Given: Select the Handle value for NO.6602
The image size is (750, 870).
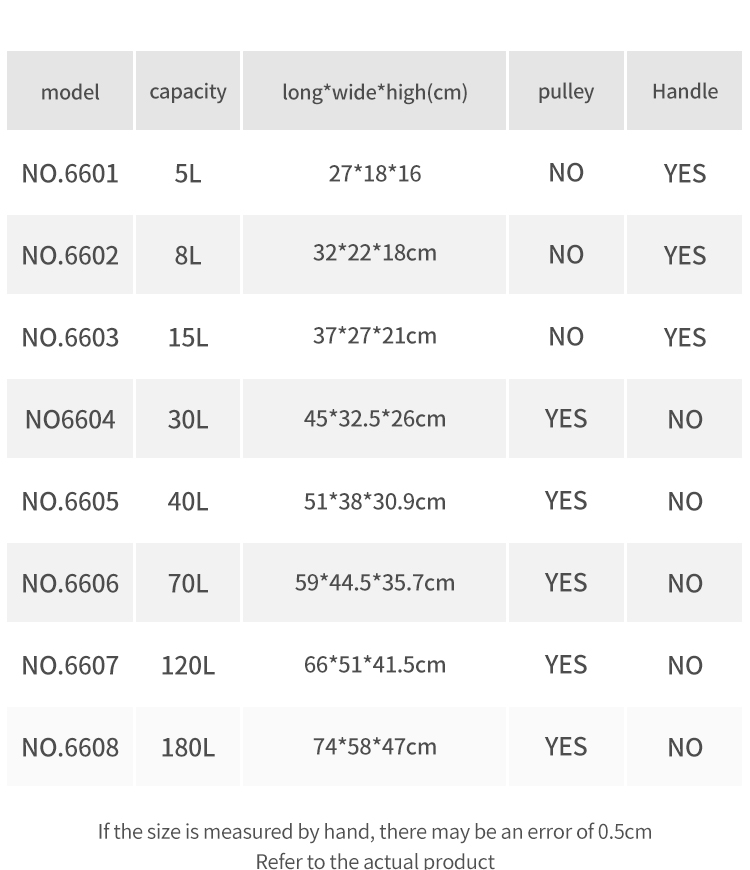Looking at the screenshot, I should pyautogui.click(x=685, y=255).
